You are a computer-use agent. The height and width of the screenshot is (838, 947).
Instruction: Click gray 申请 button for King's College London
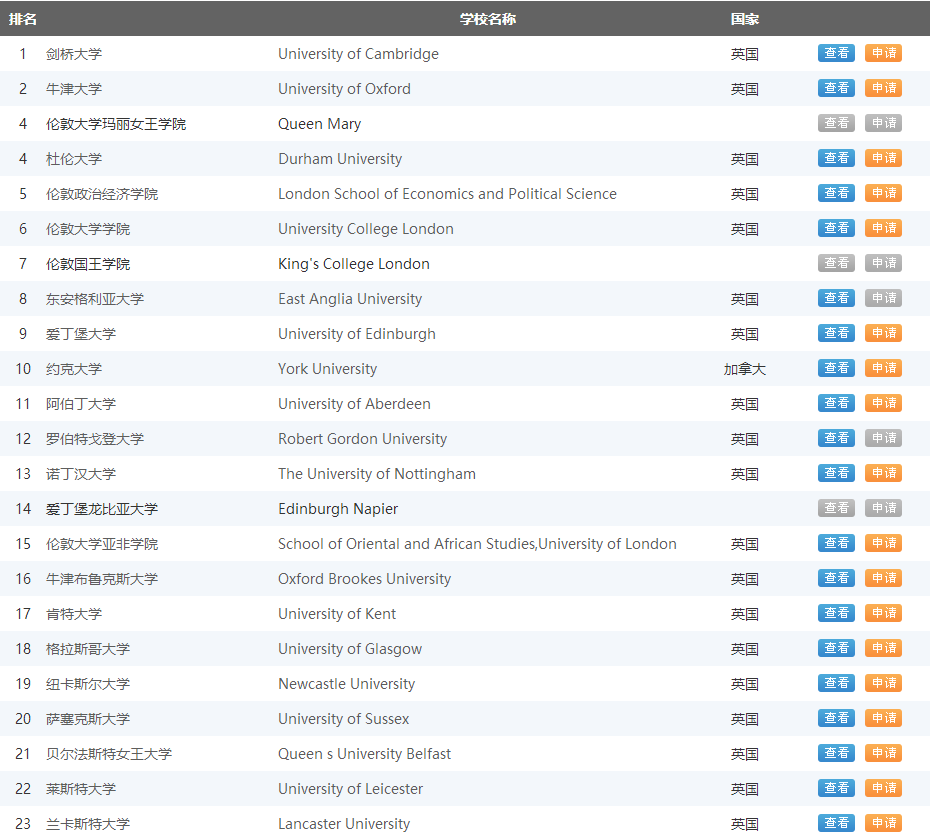[883, 263]
